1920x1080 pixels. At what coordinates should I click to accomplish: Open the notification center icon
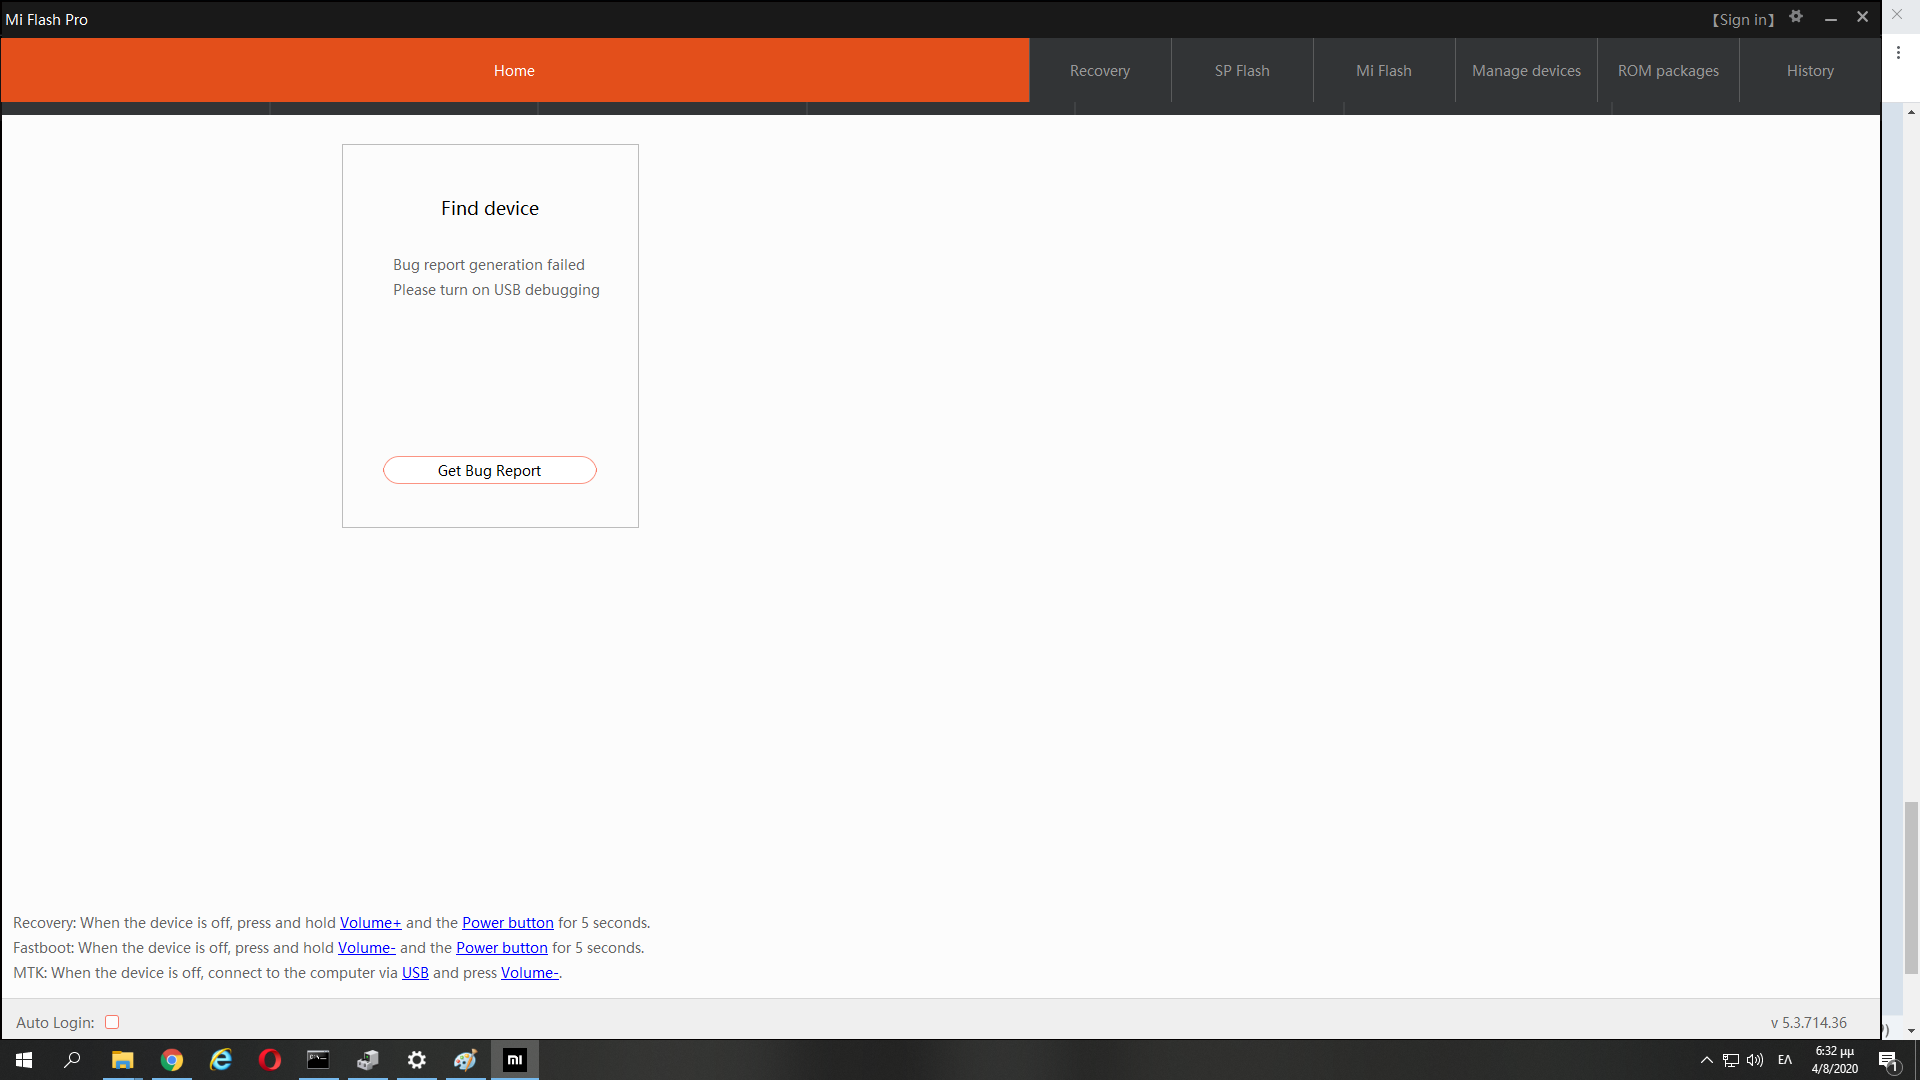click(x=1888, y=1060)
